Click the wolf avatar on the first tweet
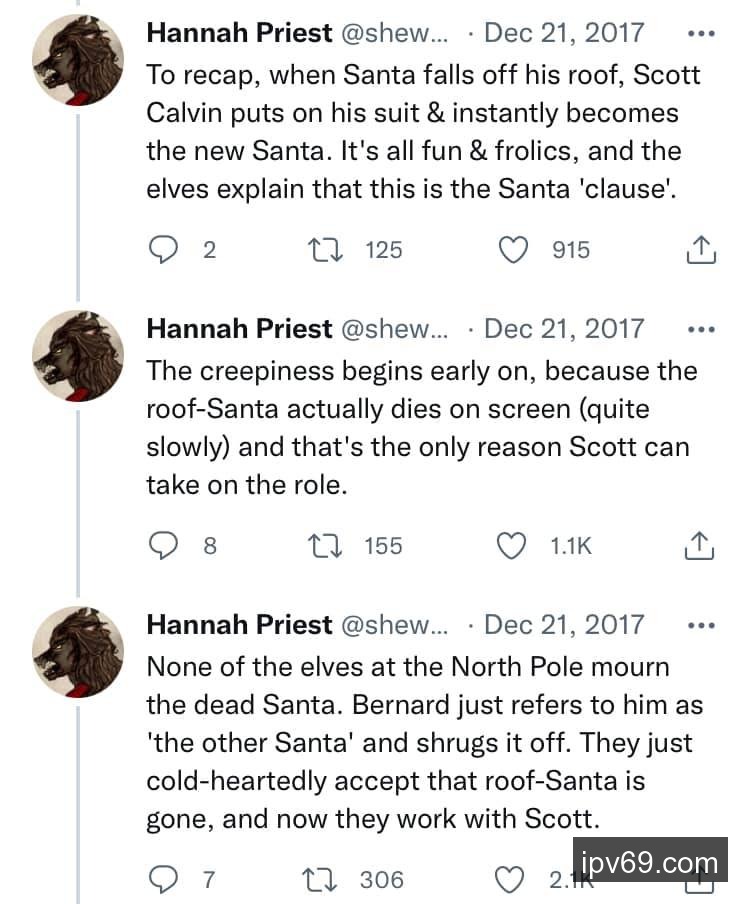Image resolution: width=750 pixels, height=904 pixels. [79, 60]
